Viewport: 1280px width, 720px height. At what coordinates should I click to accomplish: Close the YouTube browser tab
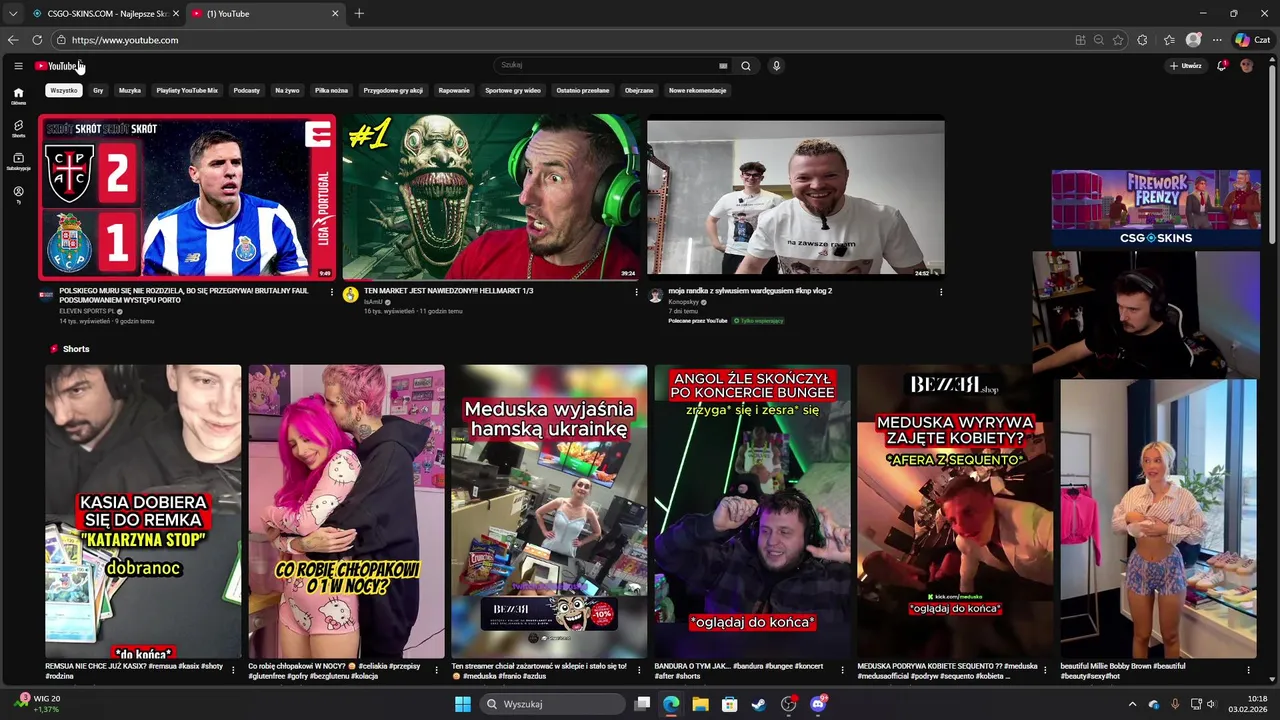pos(335,13)
